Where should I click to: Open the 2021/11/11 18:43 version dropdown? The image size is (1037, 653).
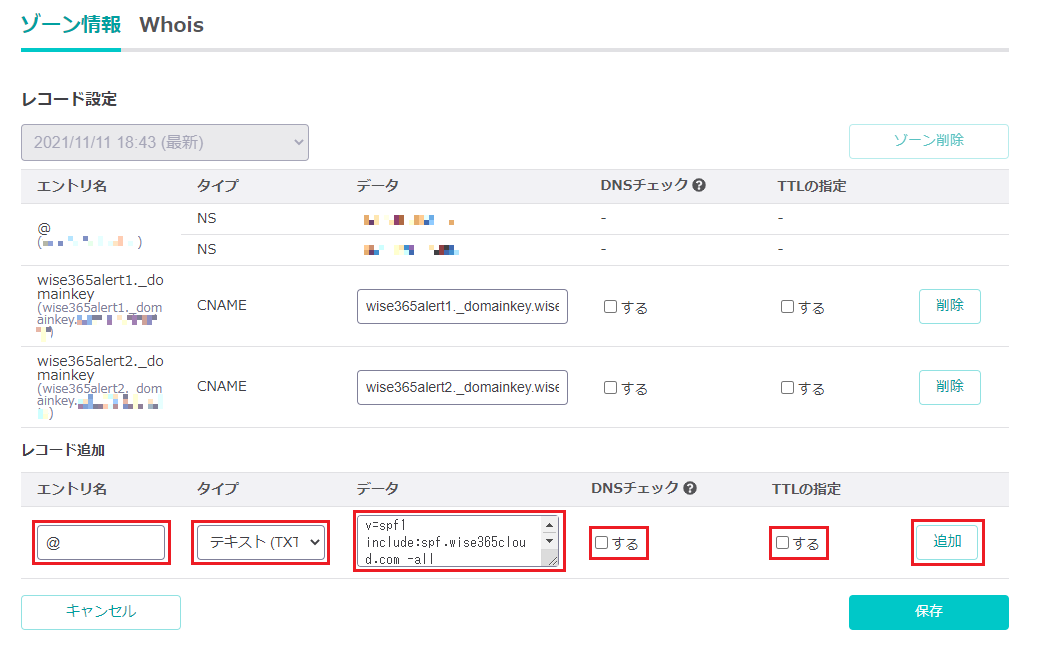pyautogui.click(x=165, y=143)
